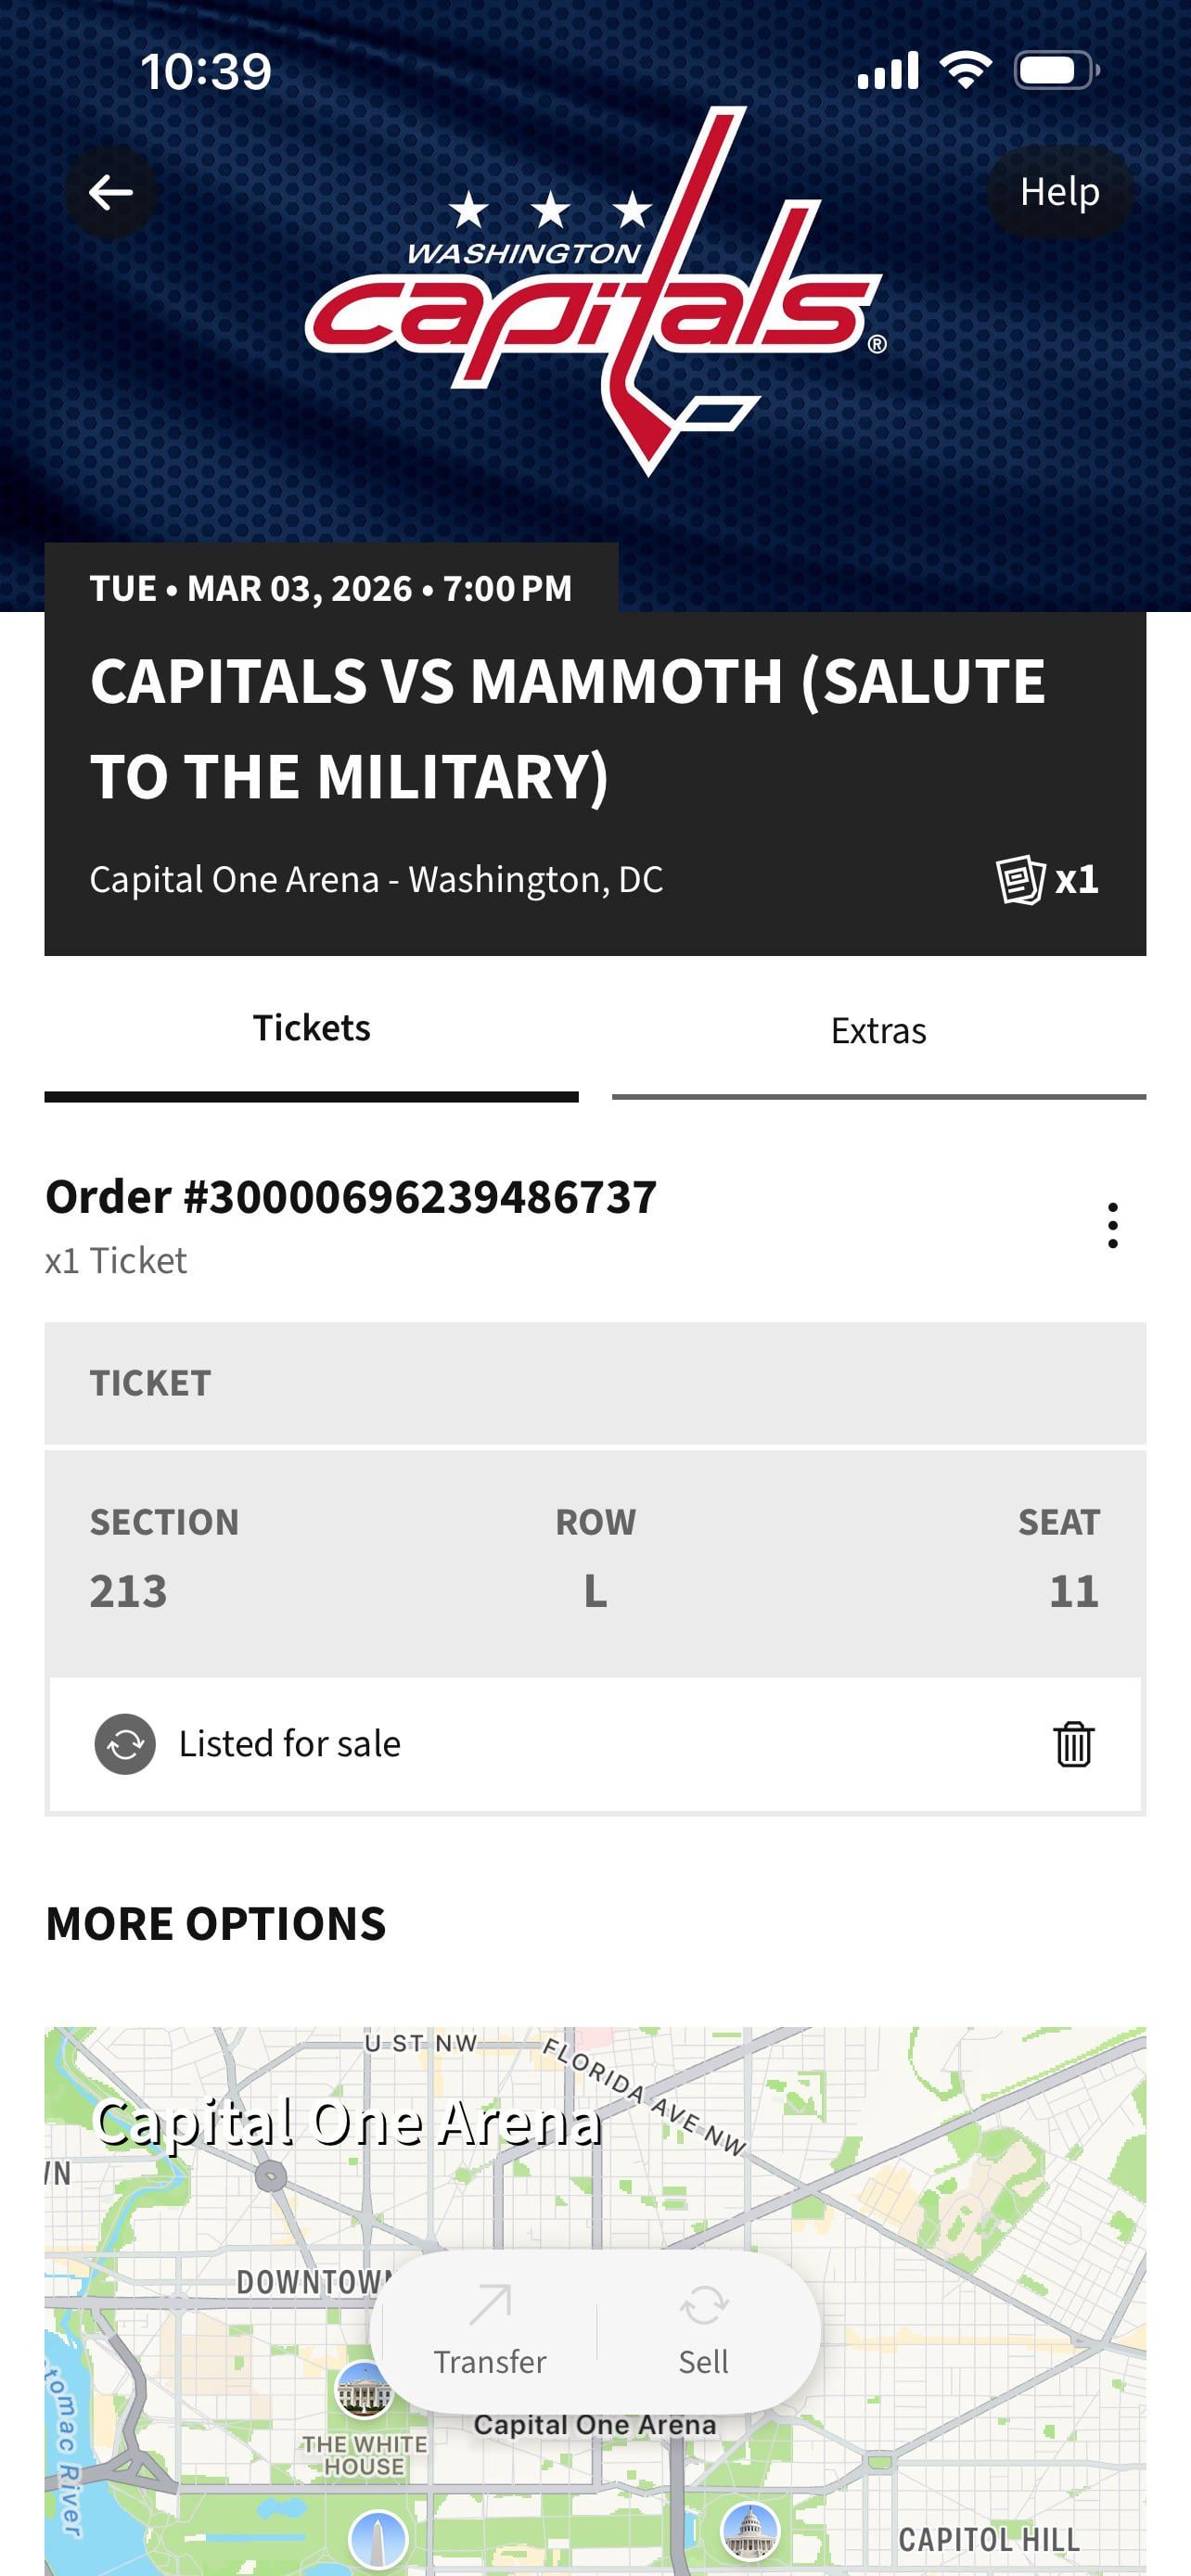Select the Tickets tab
The image size is (1191, 2576).
311,1029
